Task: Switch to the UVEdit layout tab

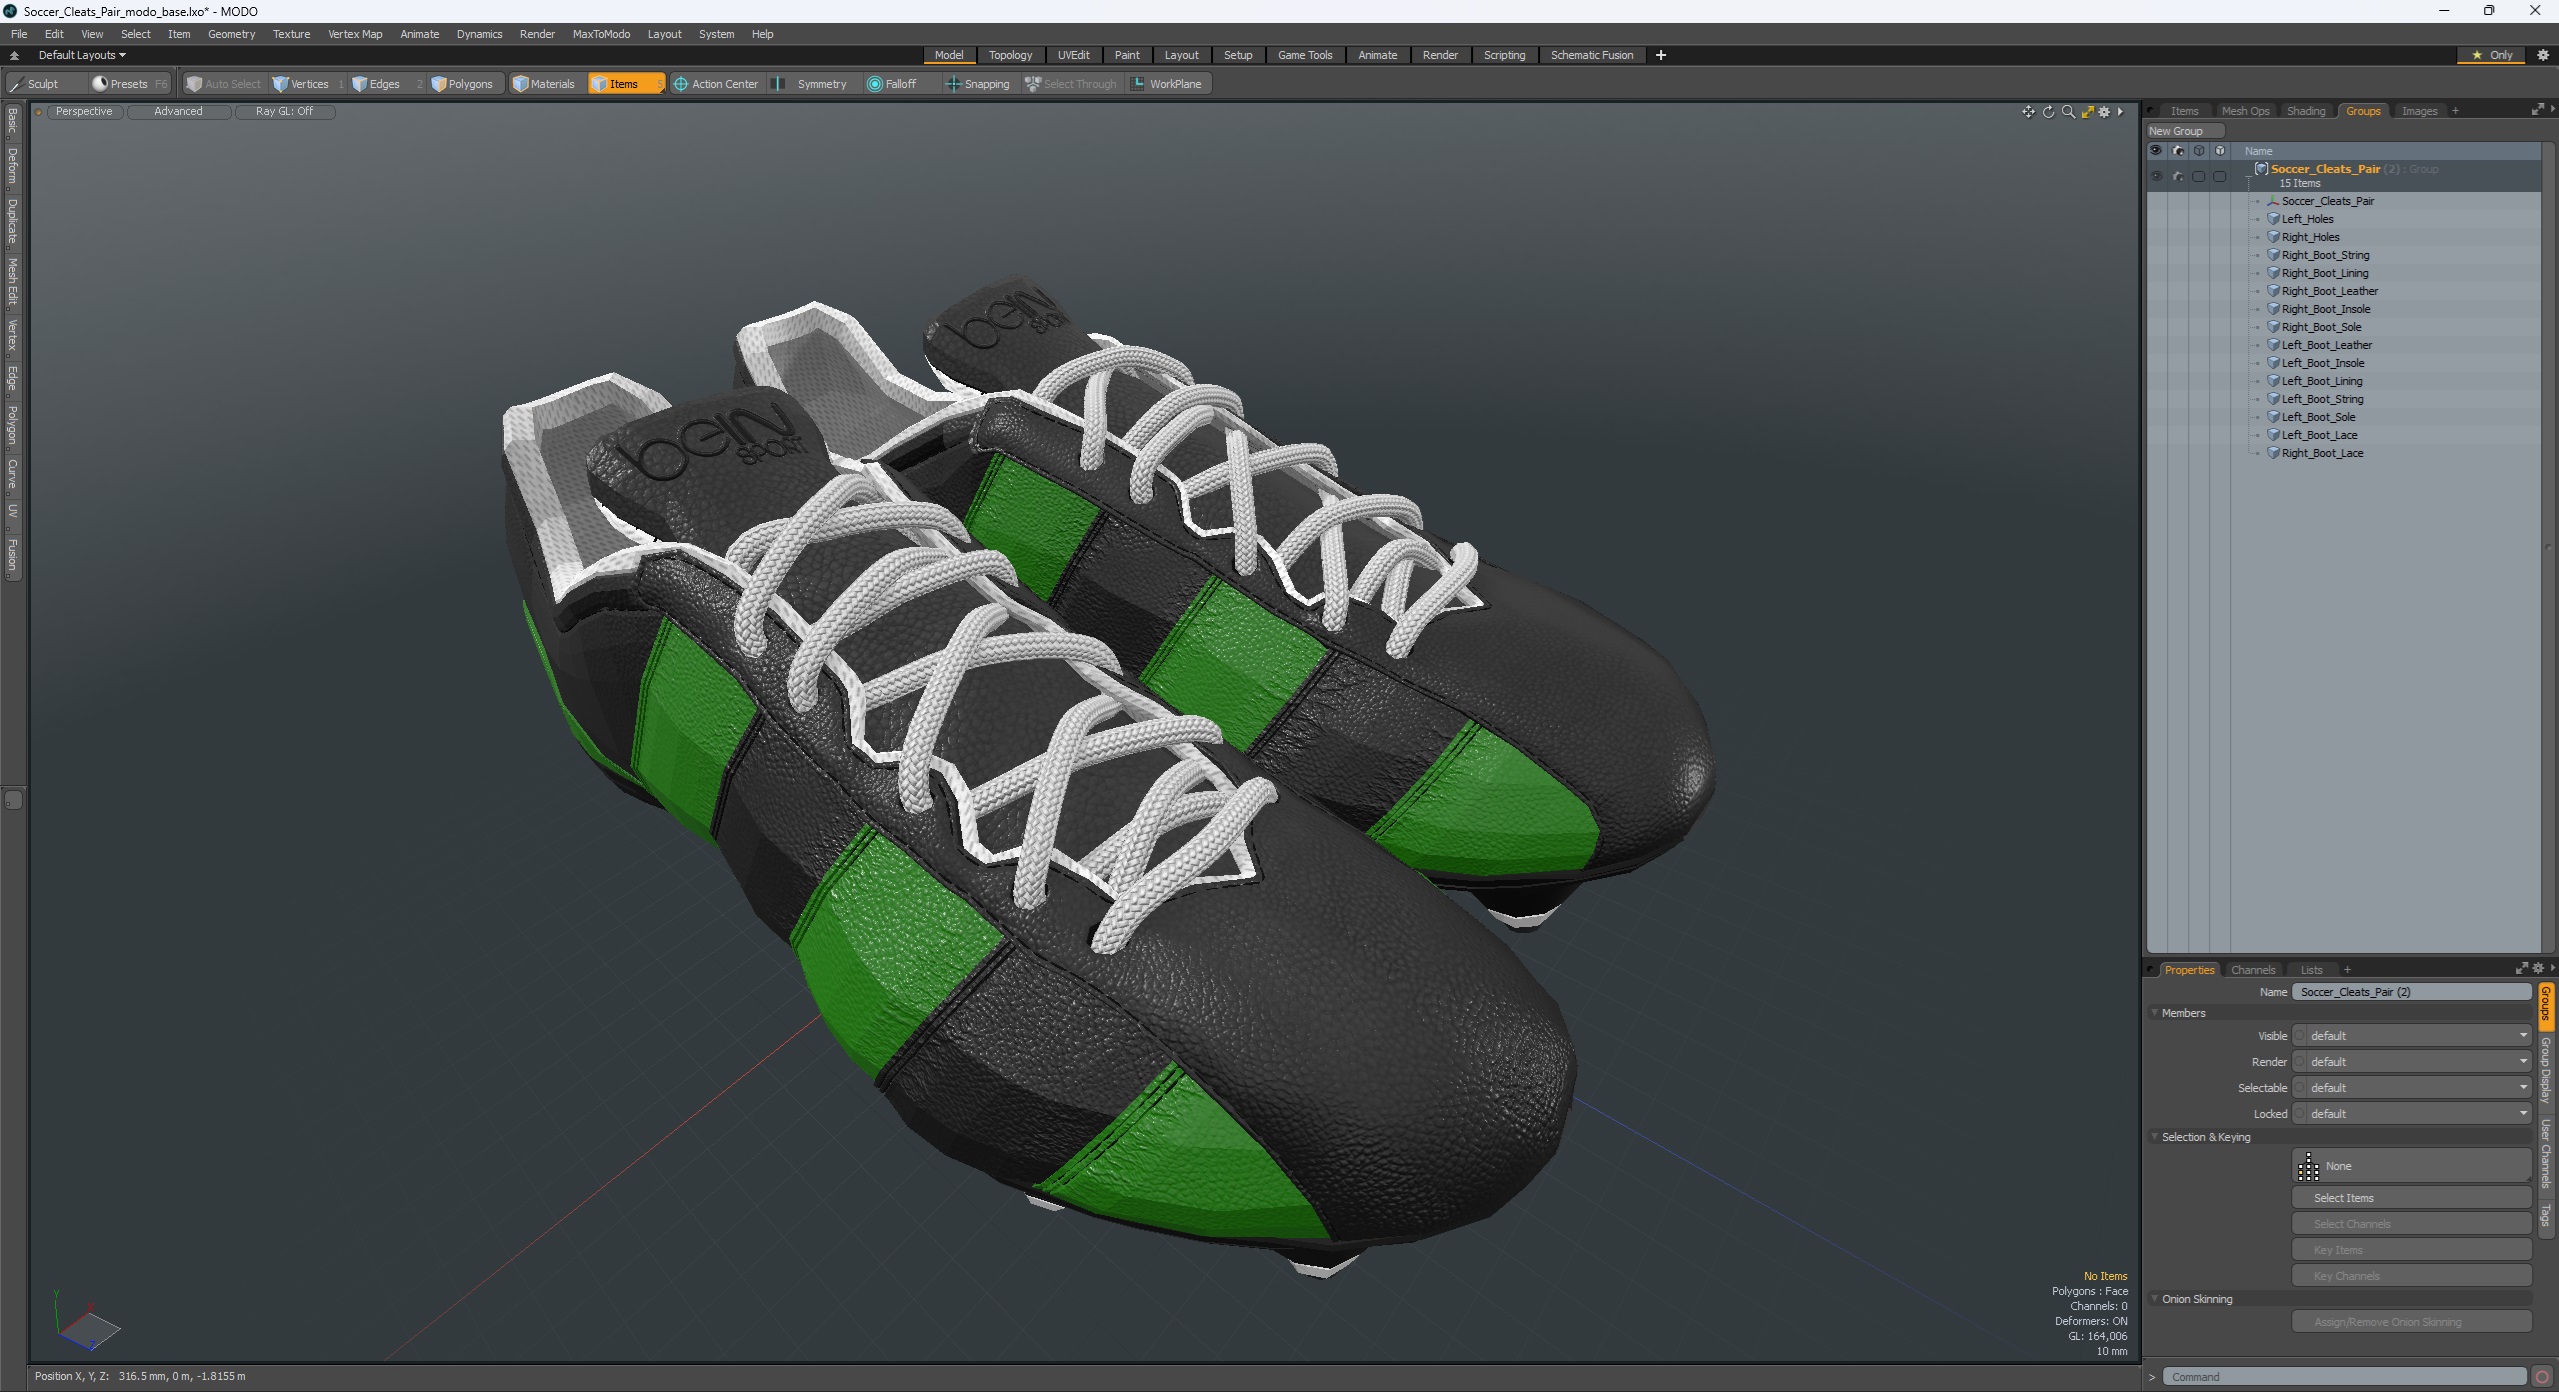Action: pyautogui.click(x=1073, y=55)
